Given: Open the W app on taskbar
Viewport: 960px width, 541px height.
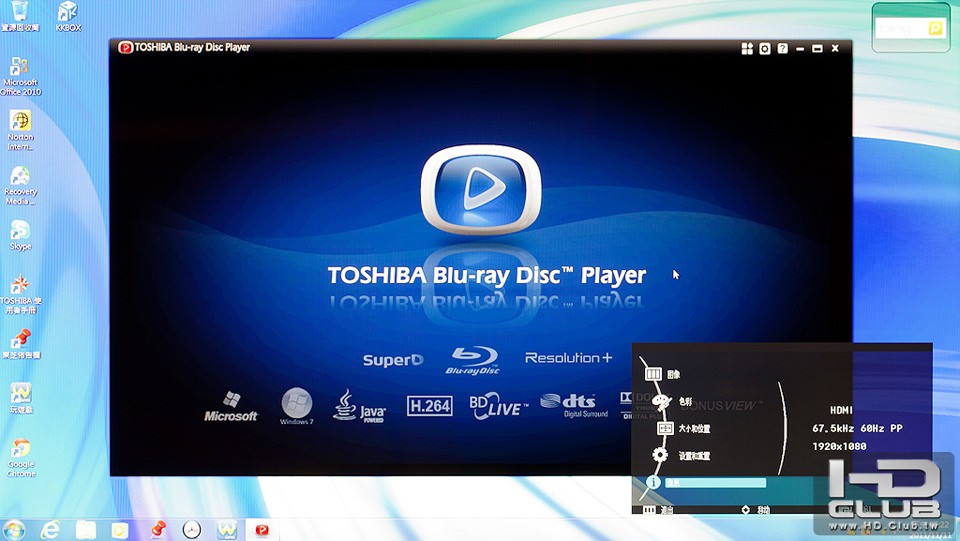Looking at the screenshot, I should 227,529.
